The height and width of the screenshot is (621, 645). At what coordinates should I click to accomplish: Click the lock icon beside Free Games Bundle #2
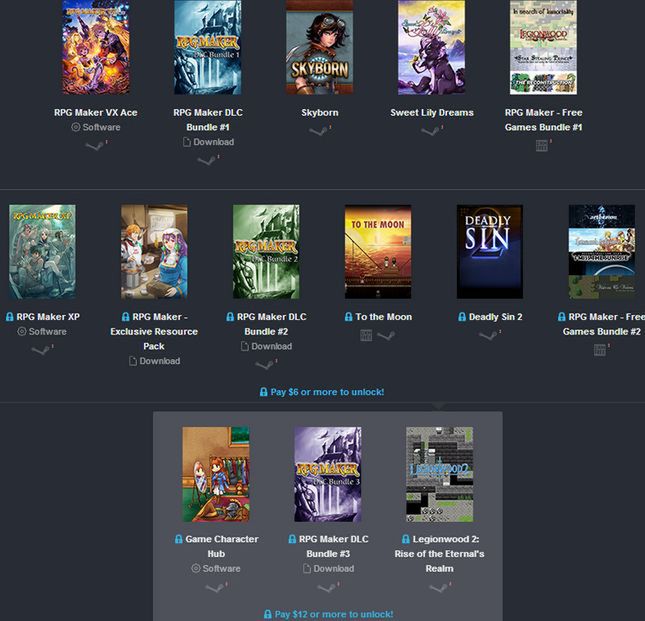[x=561, y=317]
